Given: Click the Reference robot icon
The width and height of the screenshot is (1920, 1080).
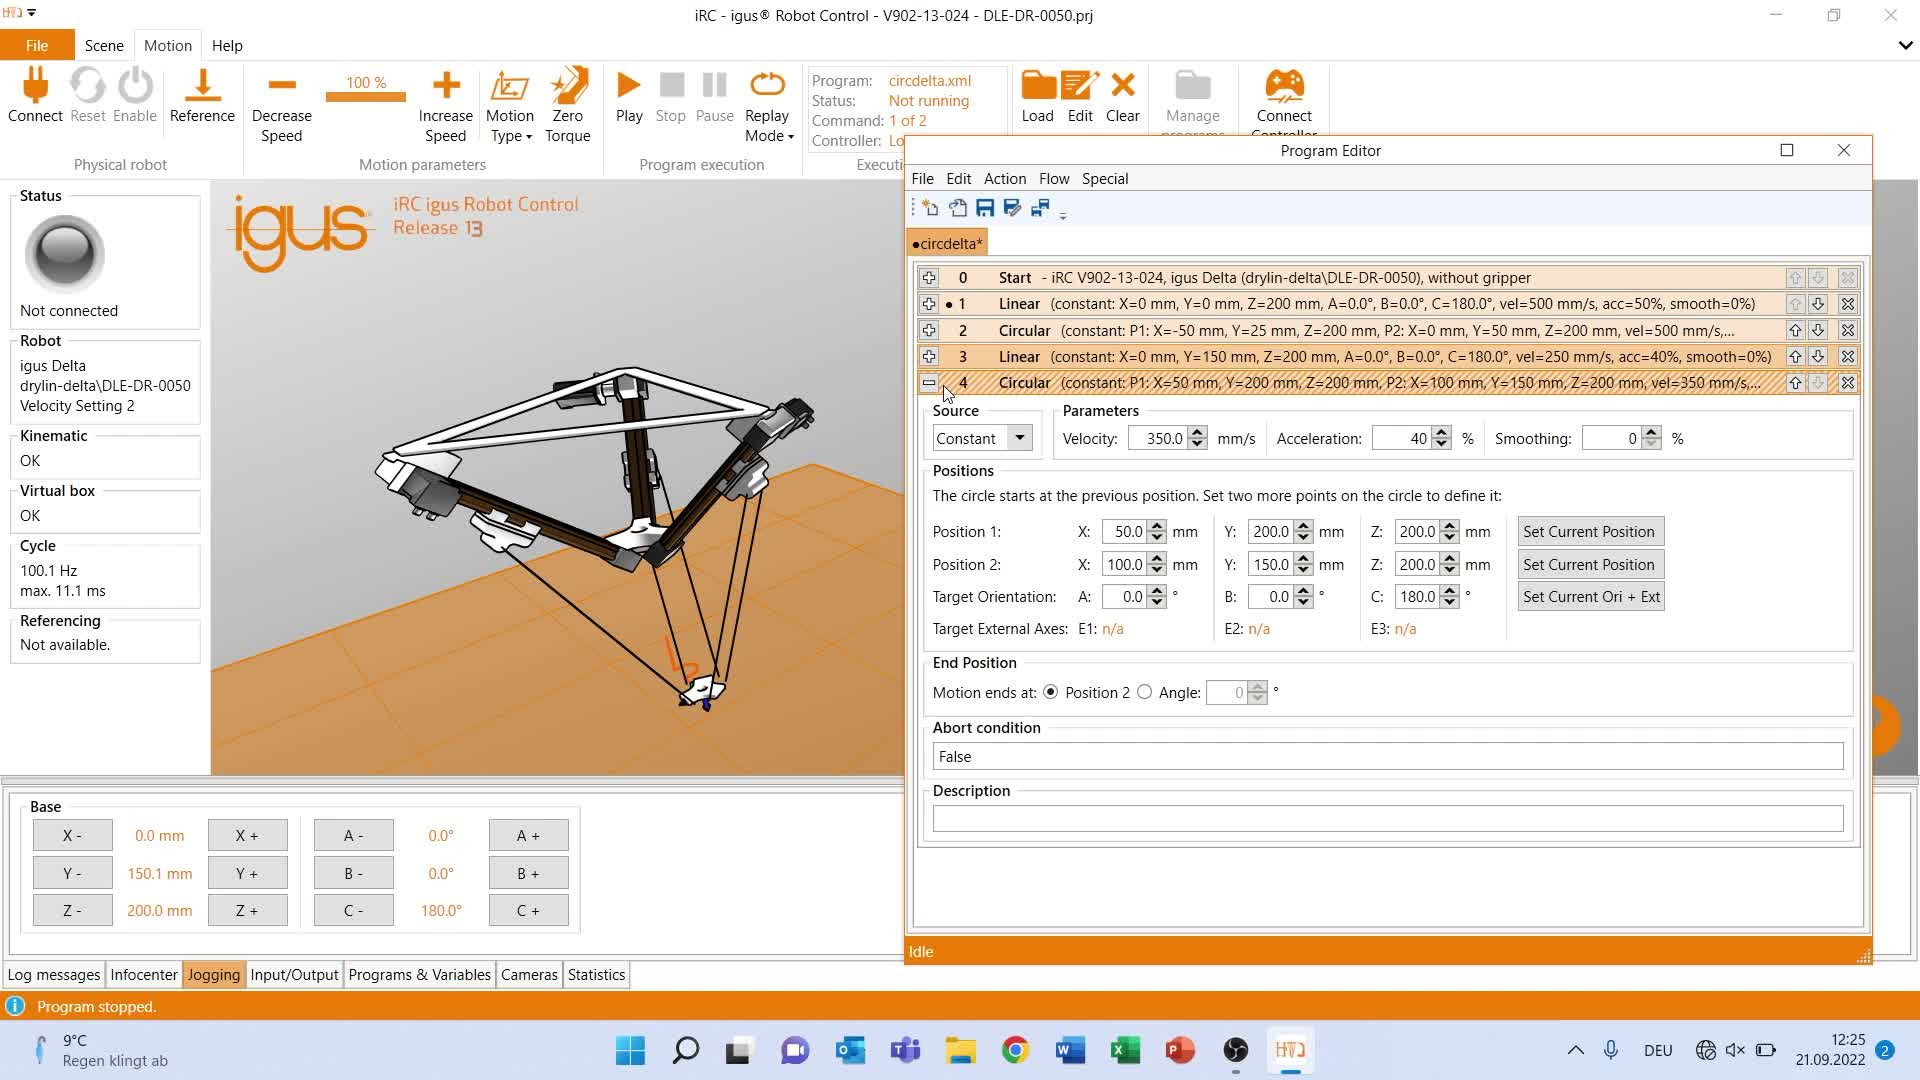Looking at the screenshot, I should click(x=202, y=96).
